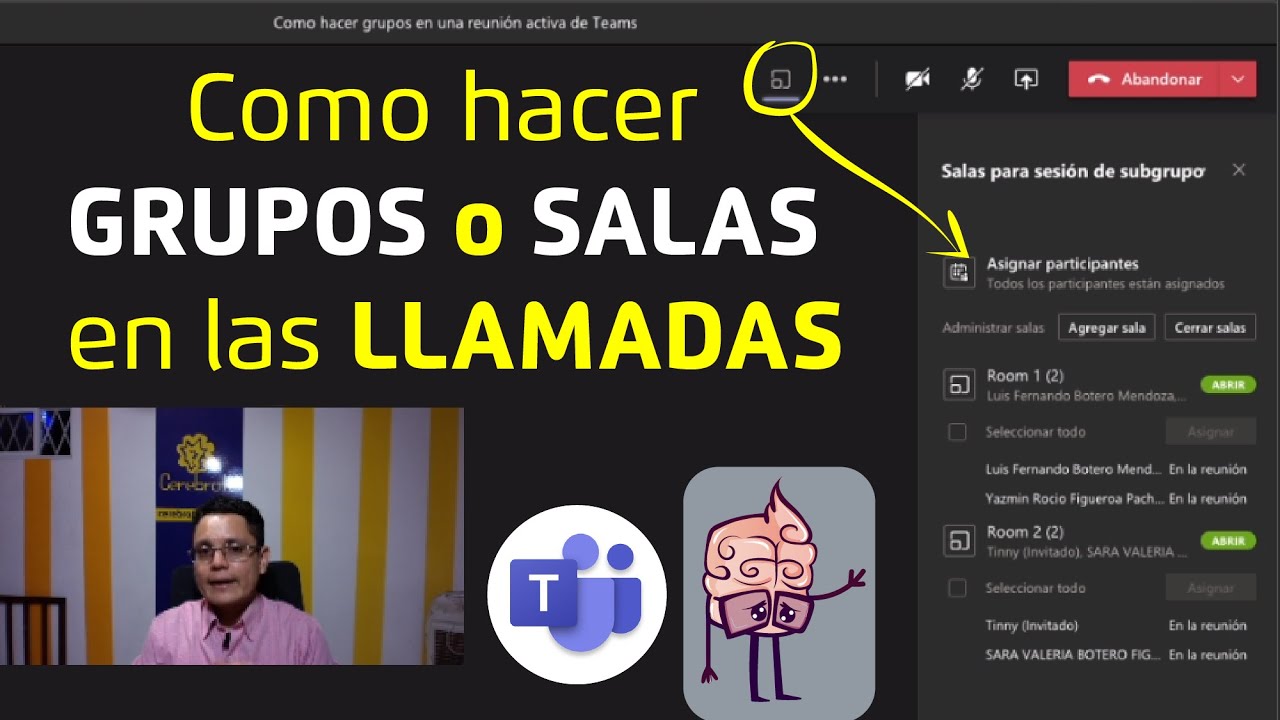Screen dimensions: 1280x720
Task: Select participant SARA VALERIA BOTERO FIG...
Action: coord(1074,655)
